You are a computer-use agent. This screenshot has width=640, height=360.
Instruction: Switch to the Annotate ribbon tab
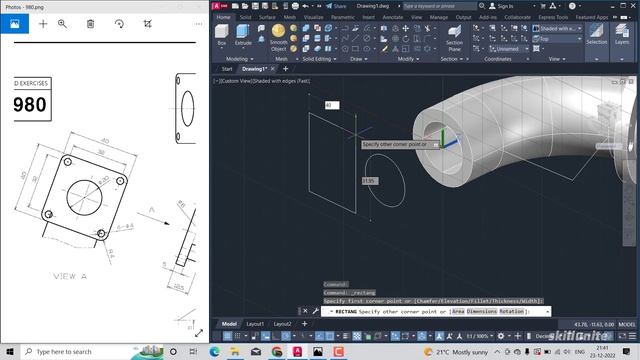click(x=393, y=17)
